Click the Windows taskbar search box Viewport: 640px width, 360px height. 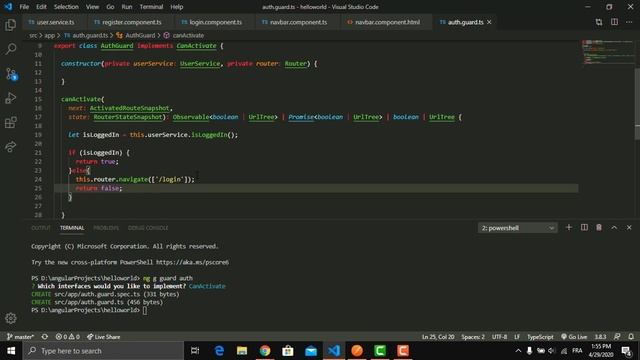coord(103,351)
